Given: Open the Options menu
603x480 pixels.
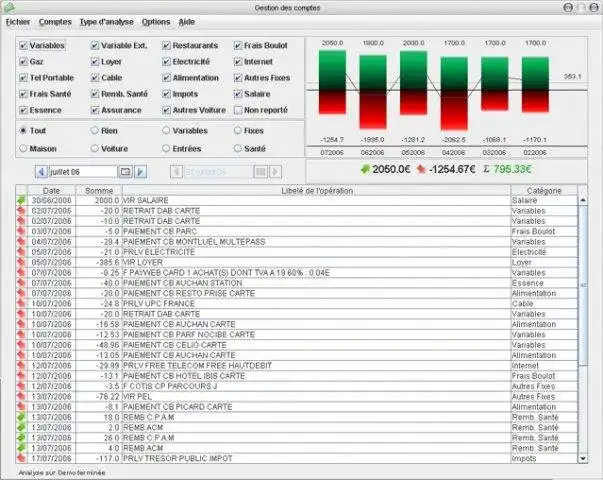Looking at the screenshot, I should coord(156,22).
